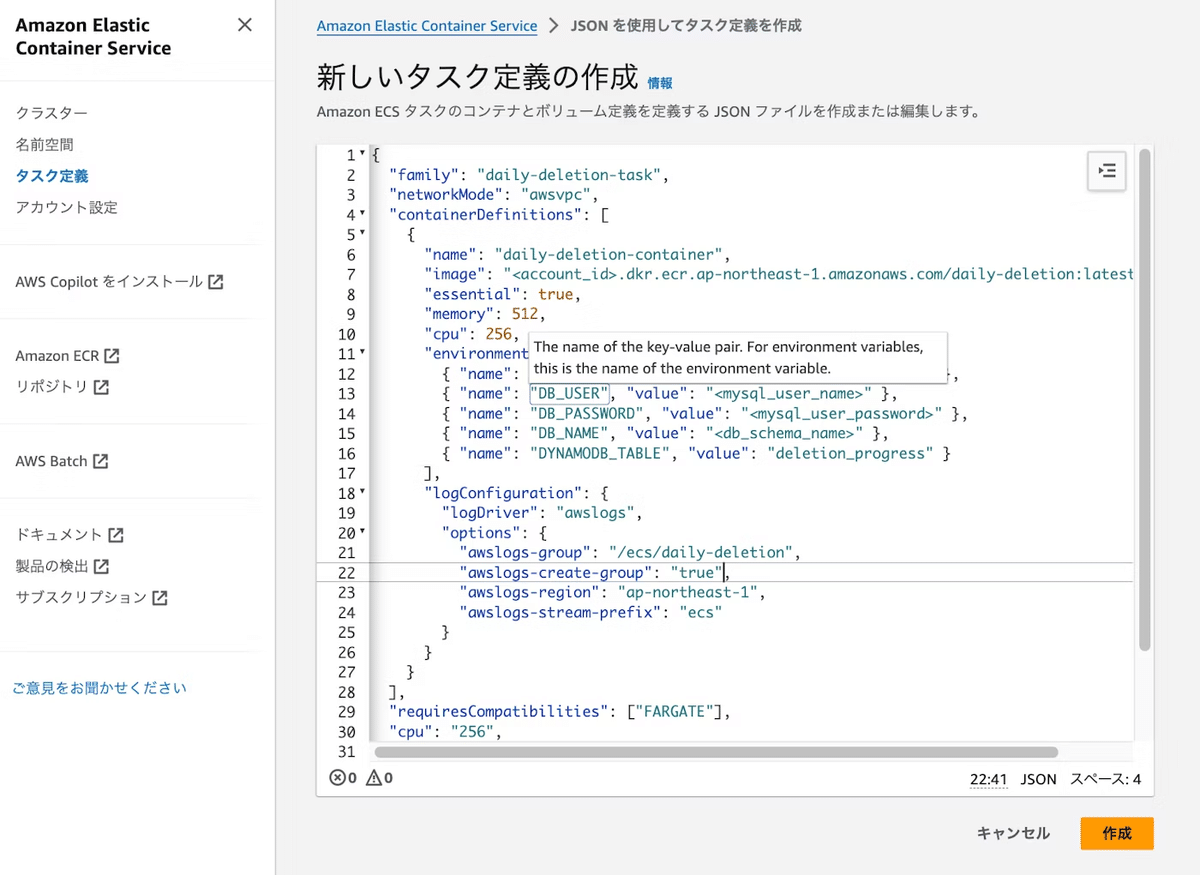
Task: Click external link icon beside AWS Batch
Action: pyautogui.click(x=100, y=461)
